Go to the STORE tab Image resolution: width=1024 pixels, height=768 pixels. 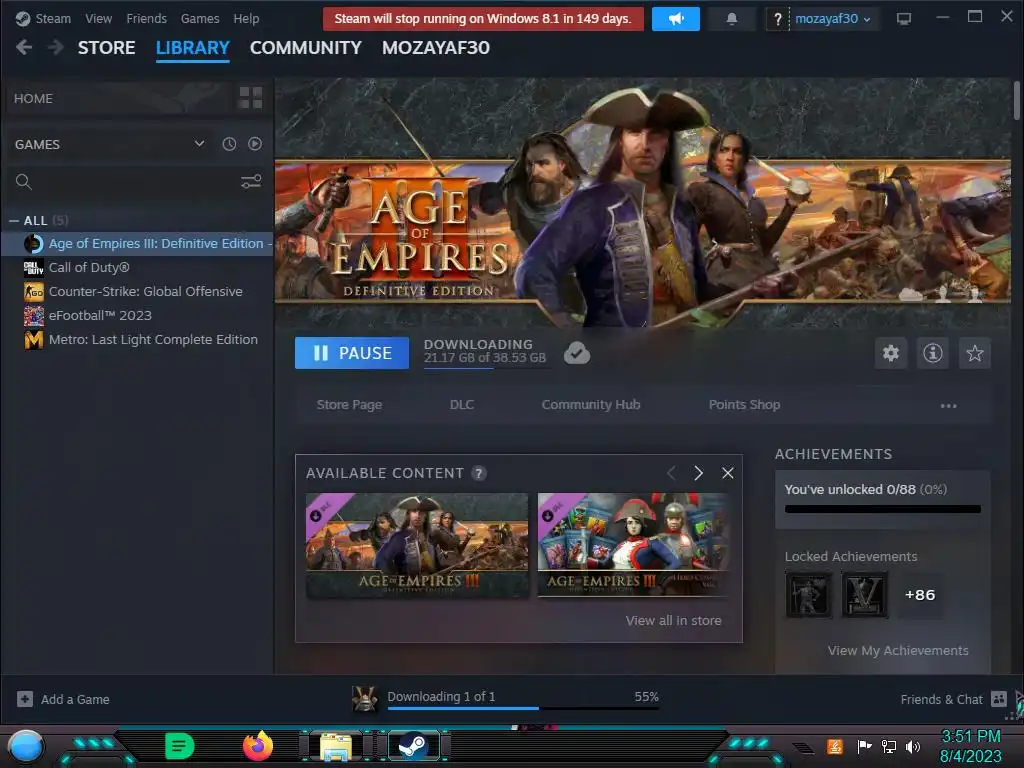coord(106,48)
